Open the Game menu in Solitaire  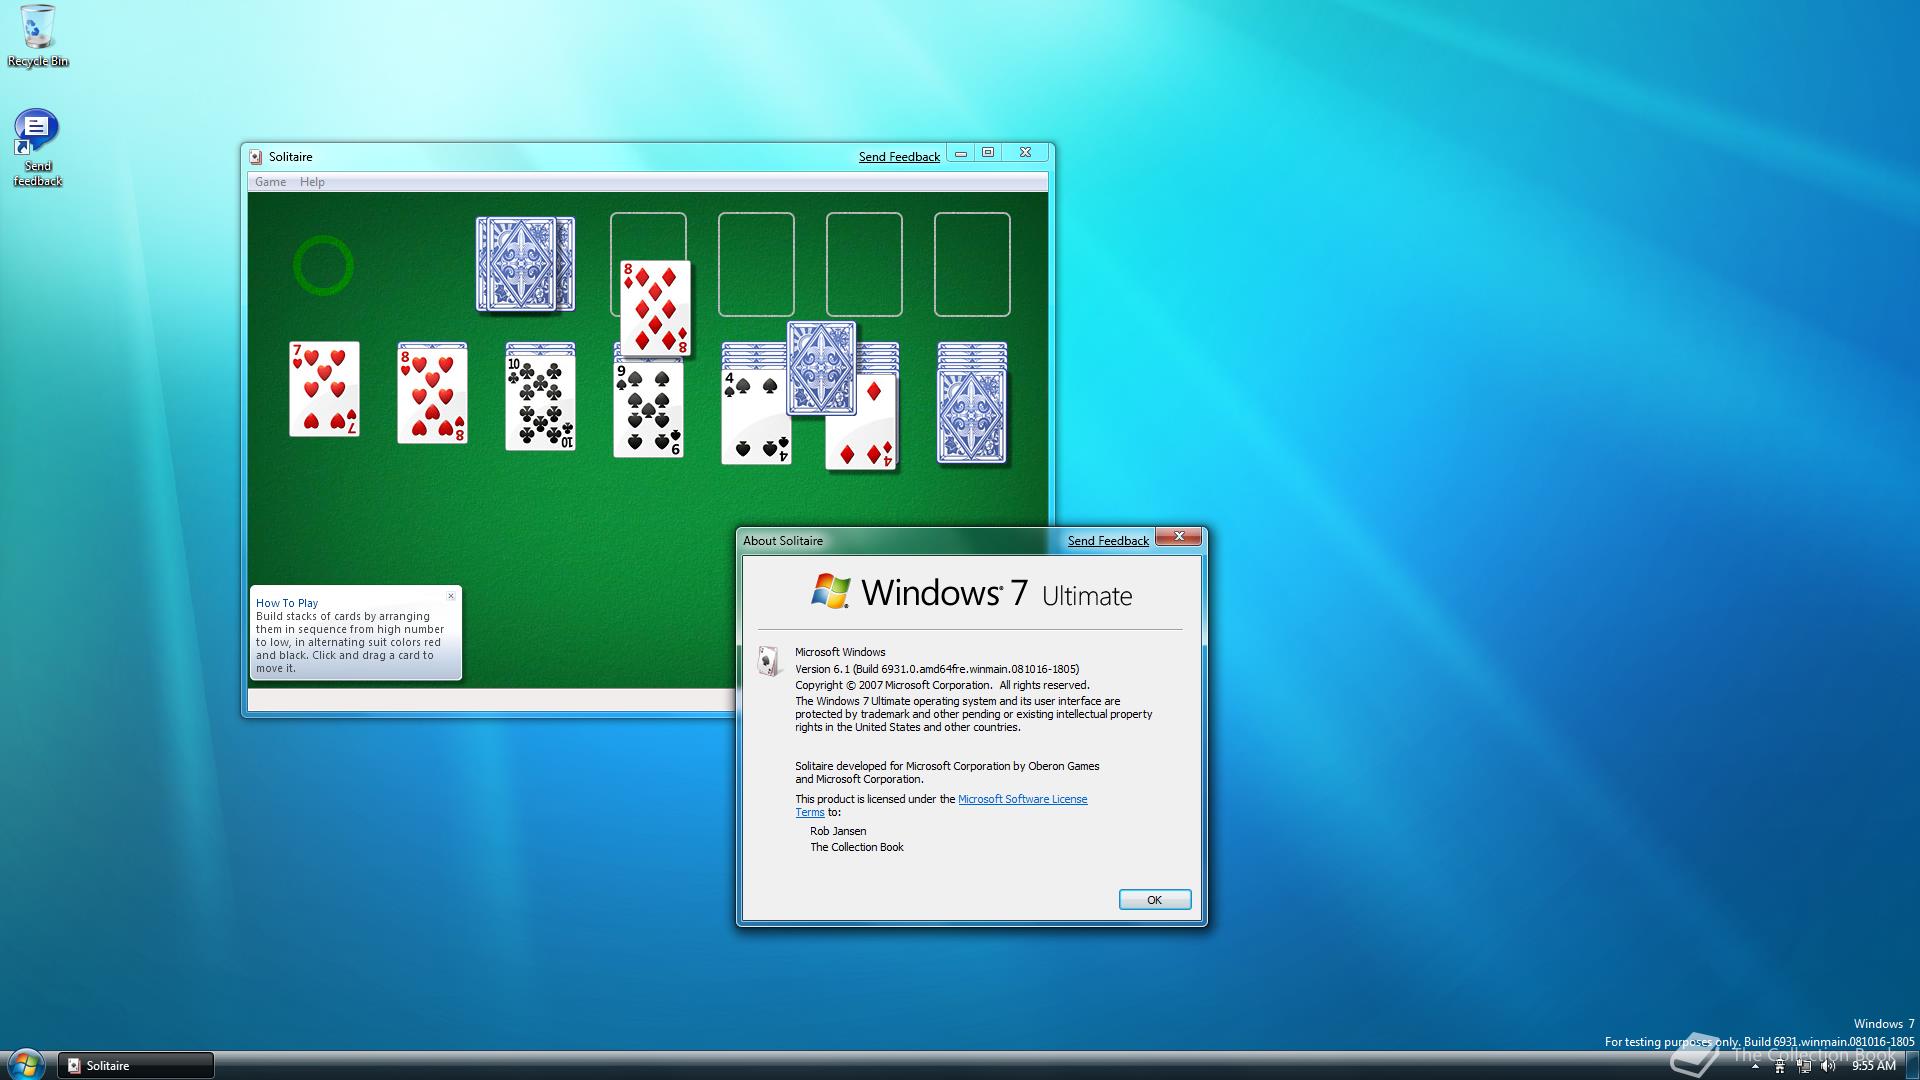[x=270, y=182]
